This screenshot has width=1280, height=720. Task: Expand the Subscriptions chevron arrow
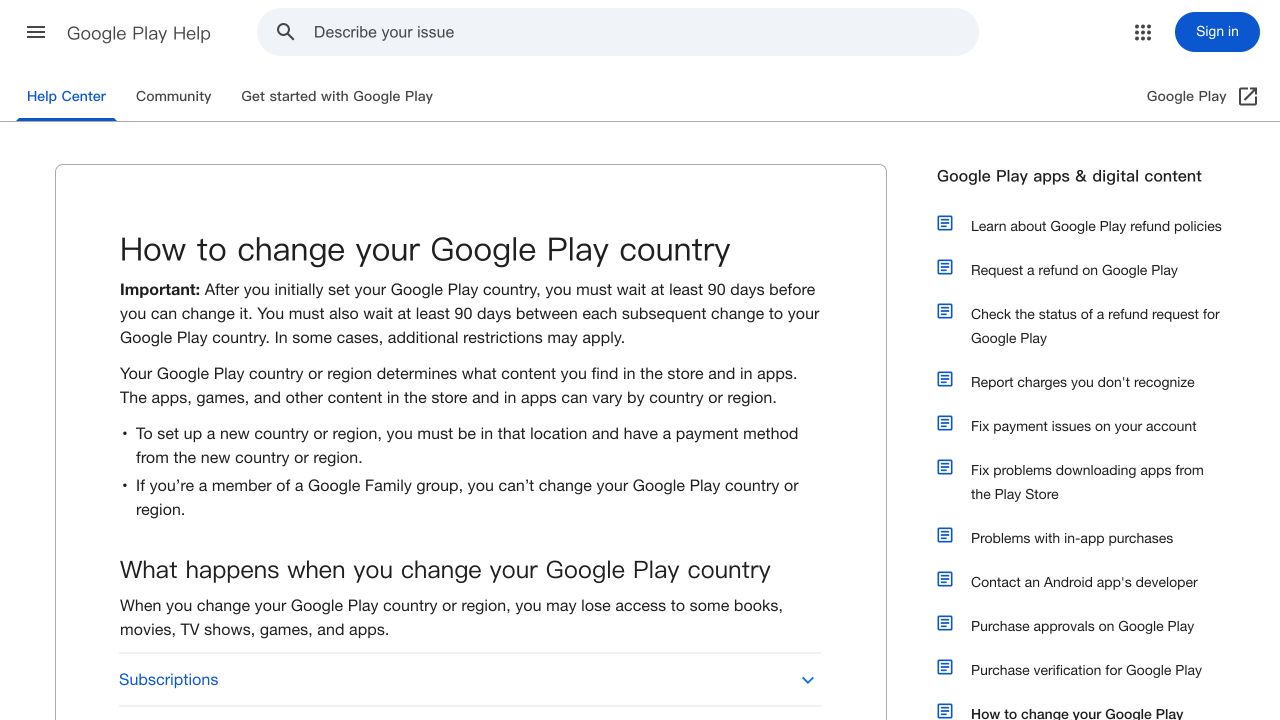coord(808,680)
